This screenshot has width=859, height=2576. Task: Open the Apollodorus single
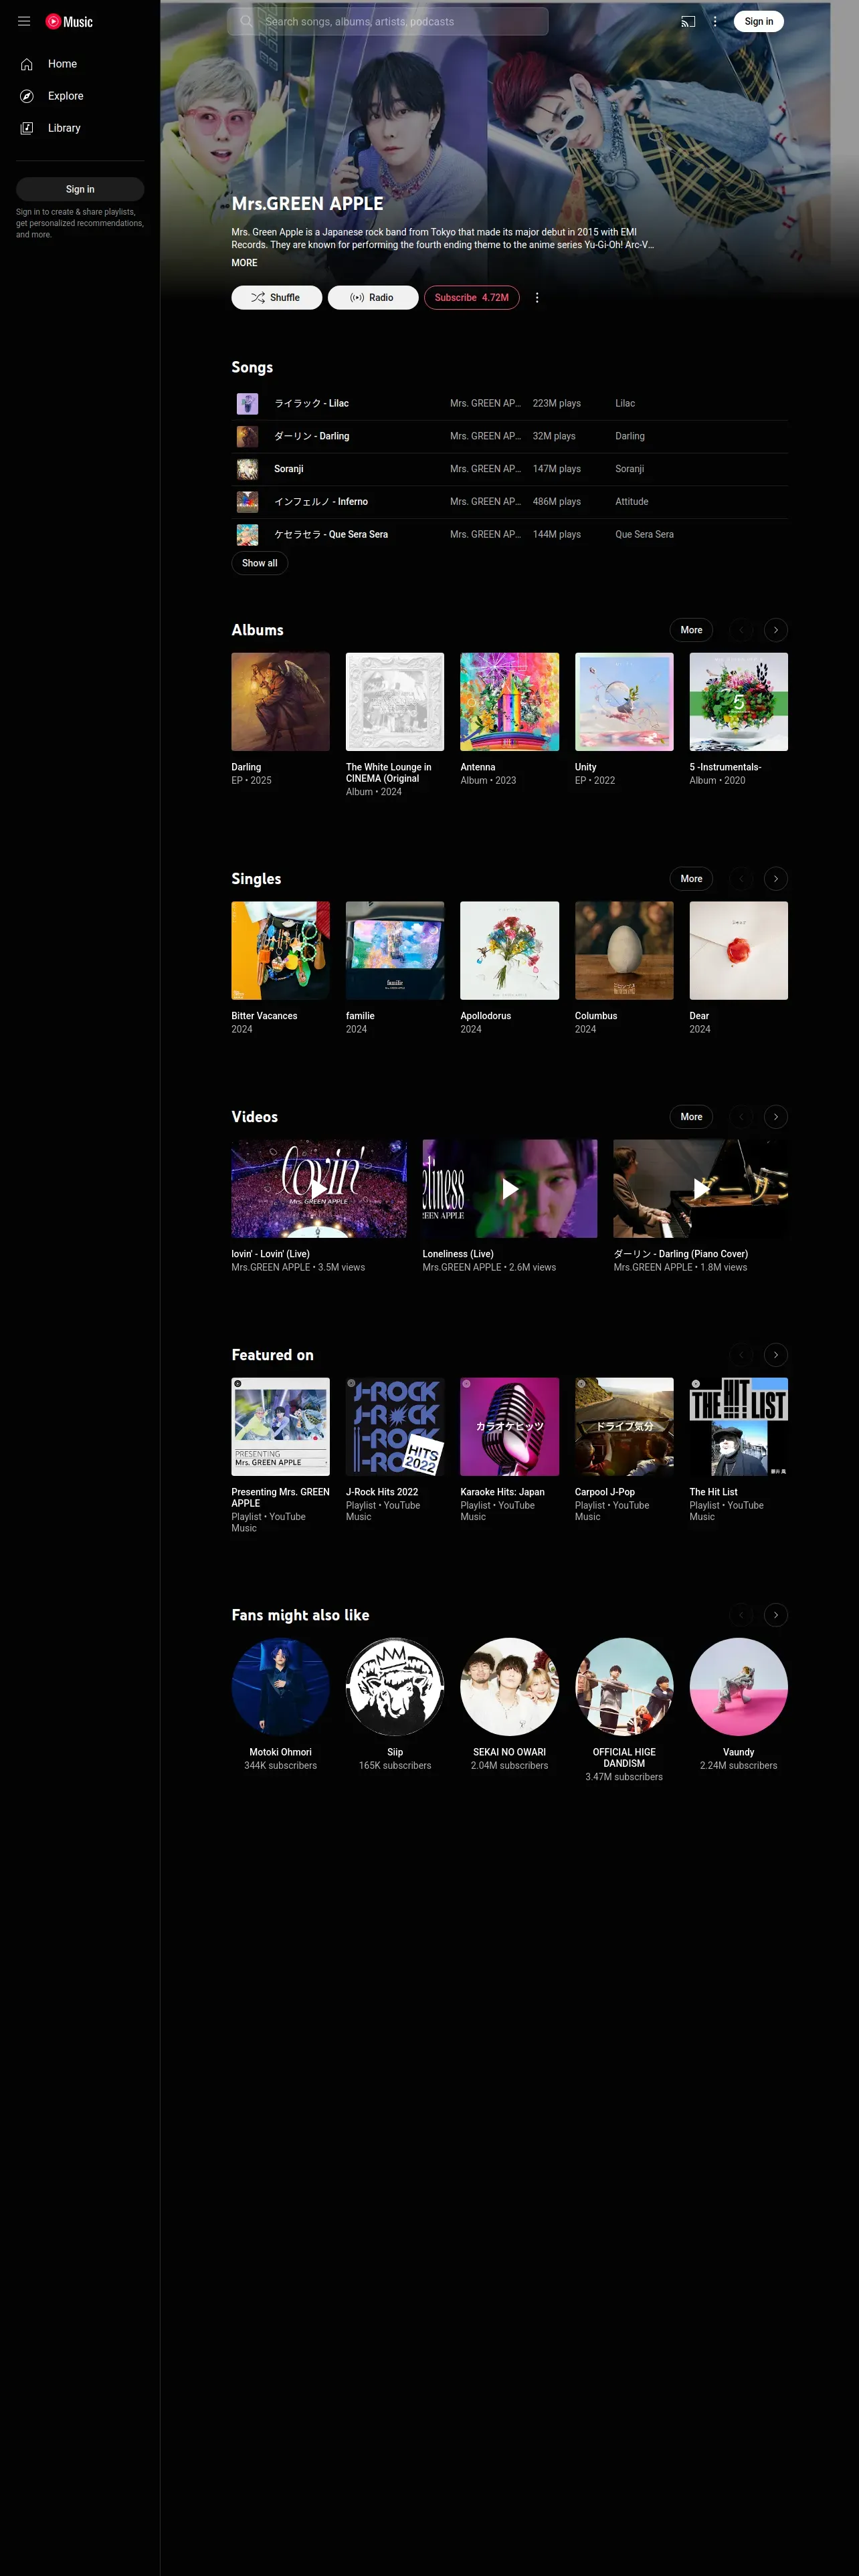coord(509,951)
